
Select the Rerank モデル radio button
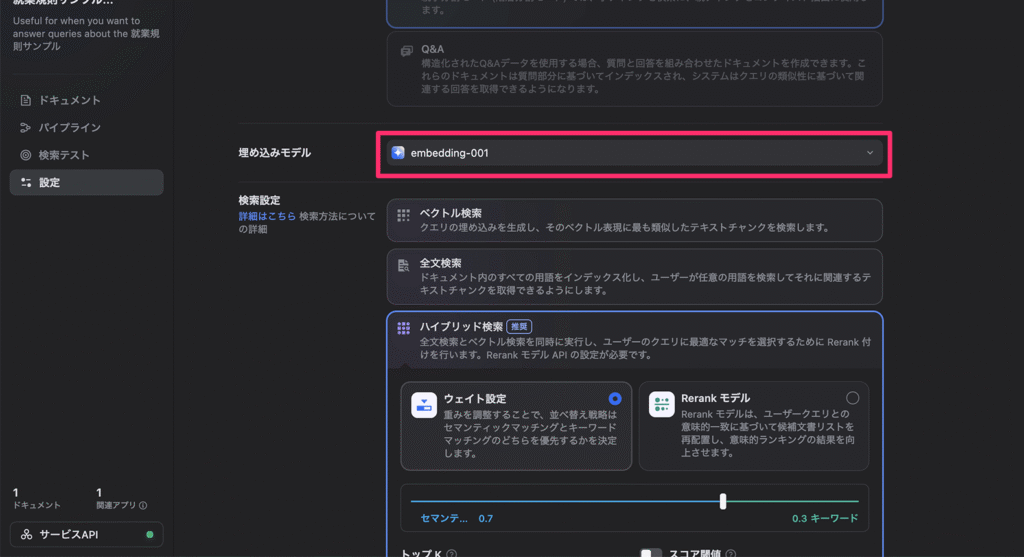tap(852, 398)
